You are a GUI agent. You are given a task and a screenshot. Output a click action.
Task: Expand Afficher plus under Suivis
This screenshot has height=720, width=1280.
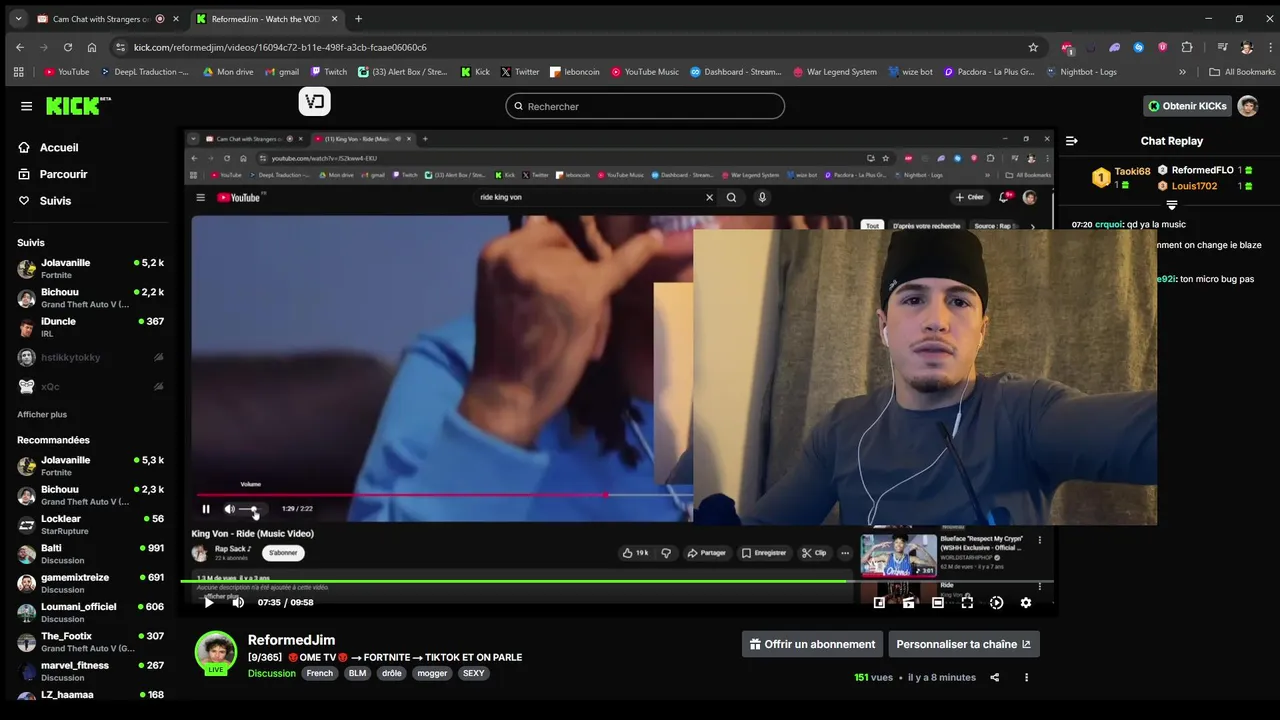42,414
